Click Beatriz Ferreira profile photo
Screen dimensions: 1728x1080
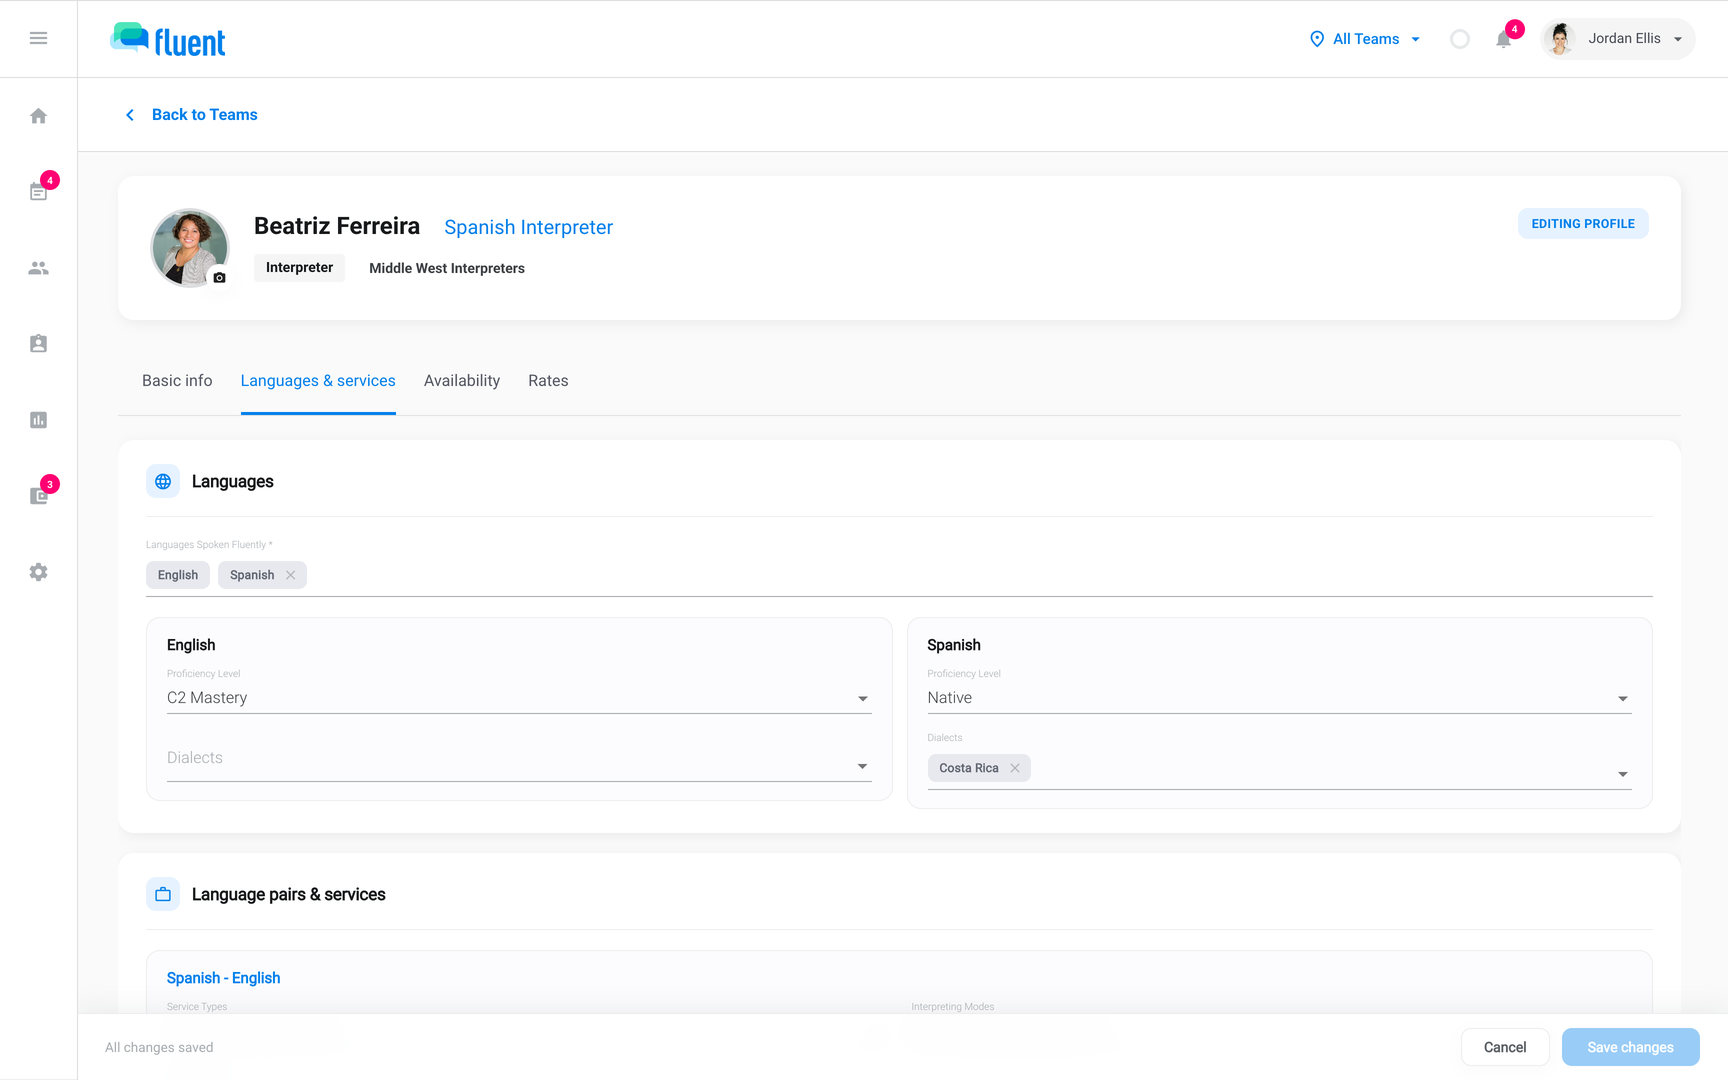pyautogui.click(x=189, y=248)
